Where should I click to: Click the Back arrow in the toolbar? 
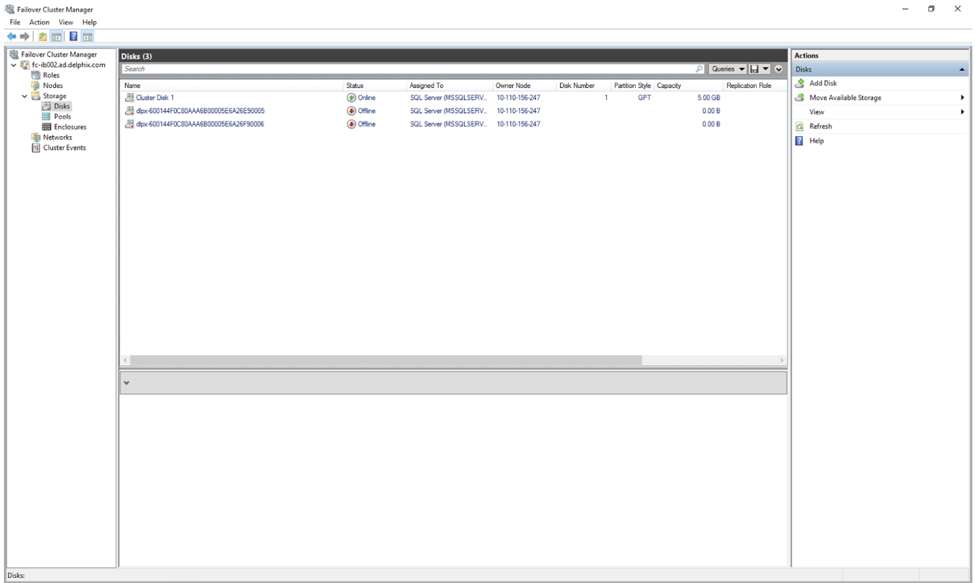(11, 37)
